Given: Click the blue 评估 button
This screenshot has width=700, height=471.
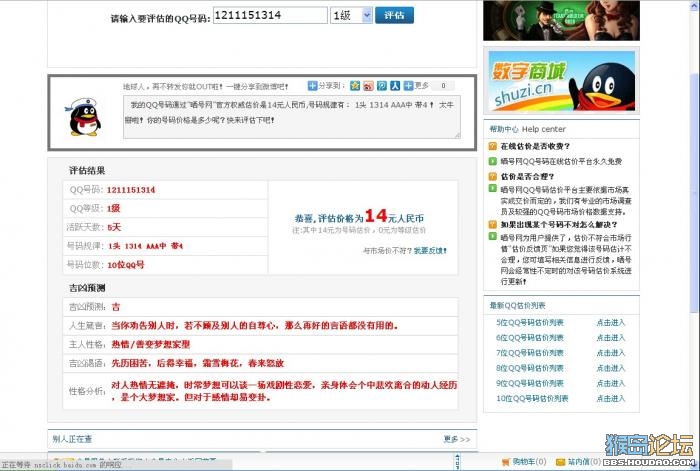Looking at the screenshot, I should coord(394,15).
